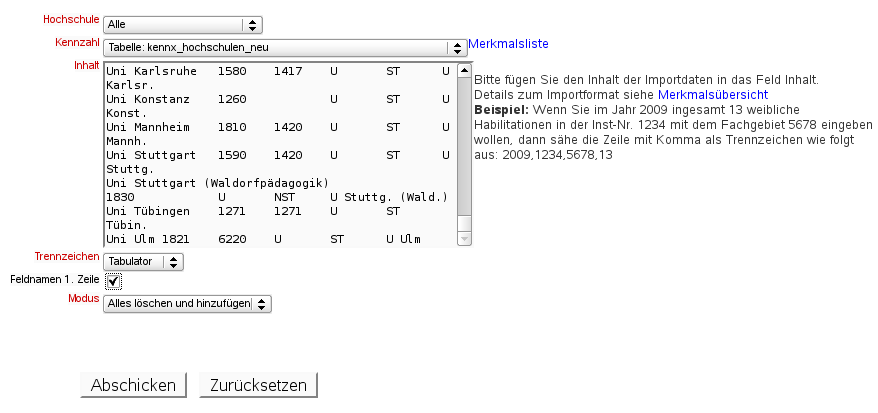This screenshot has height=413, width=878.
Task: Click the Uni Karlsruhe line in Inhalt
Action: [x=278, y=71]
